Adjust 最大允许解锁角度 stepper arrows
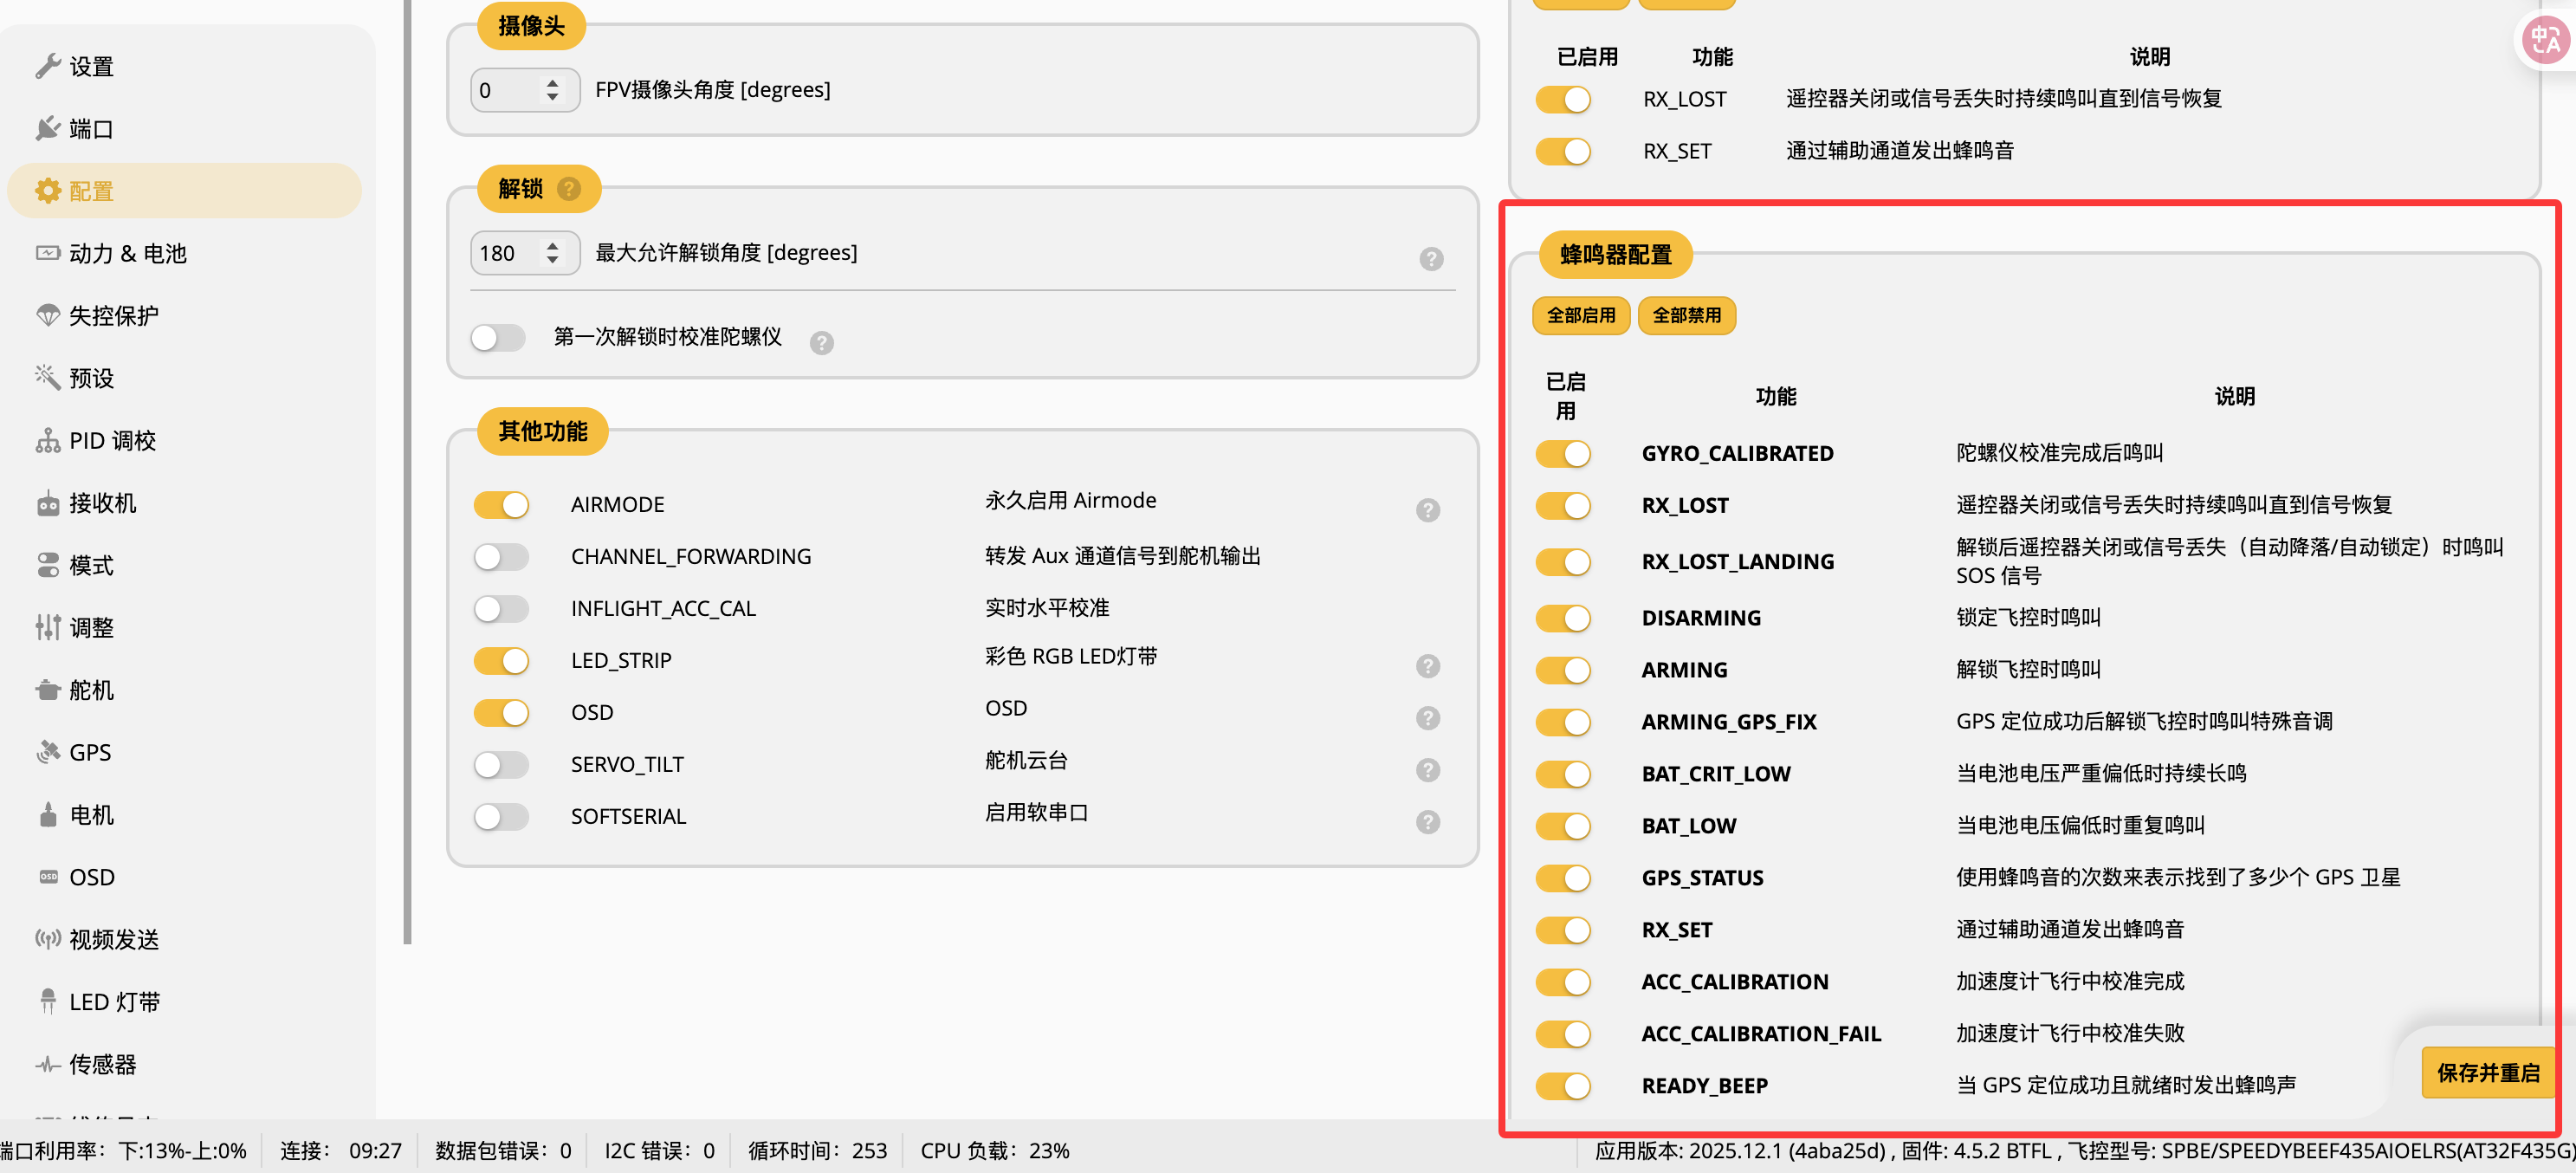This screenshot has height=1173, width=2576. coord(552,253)
